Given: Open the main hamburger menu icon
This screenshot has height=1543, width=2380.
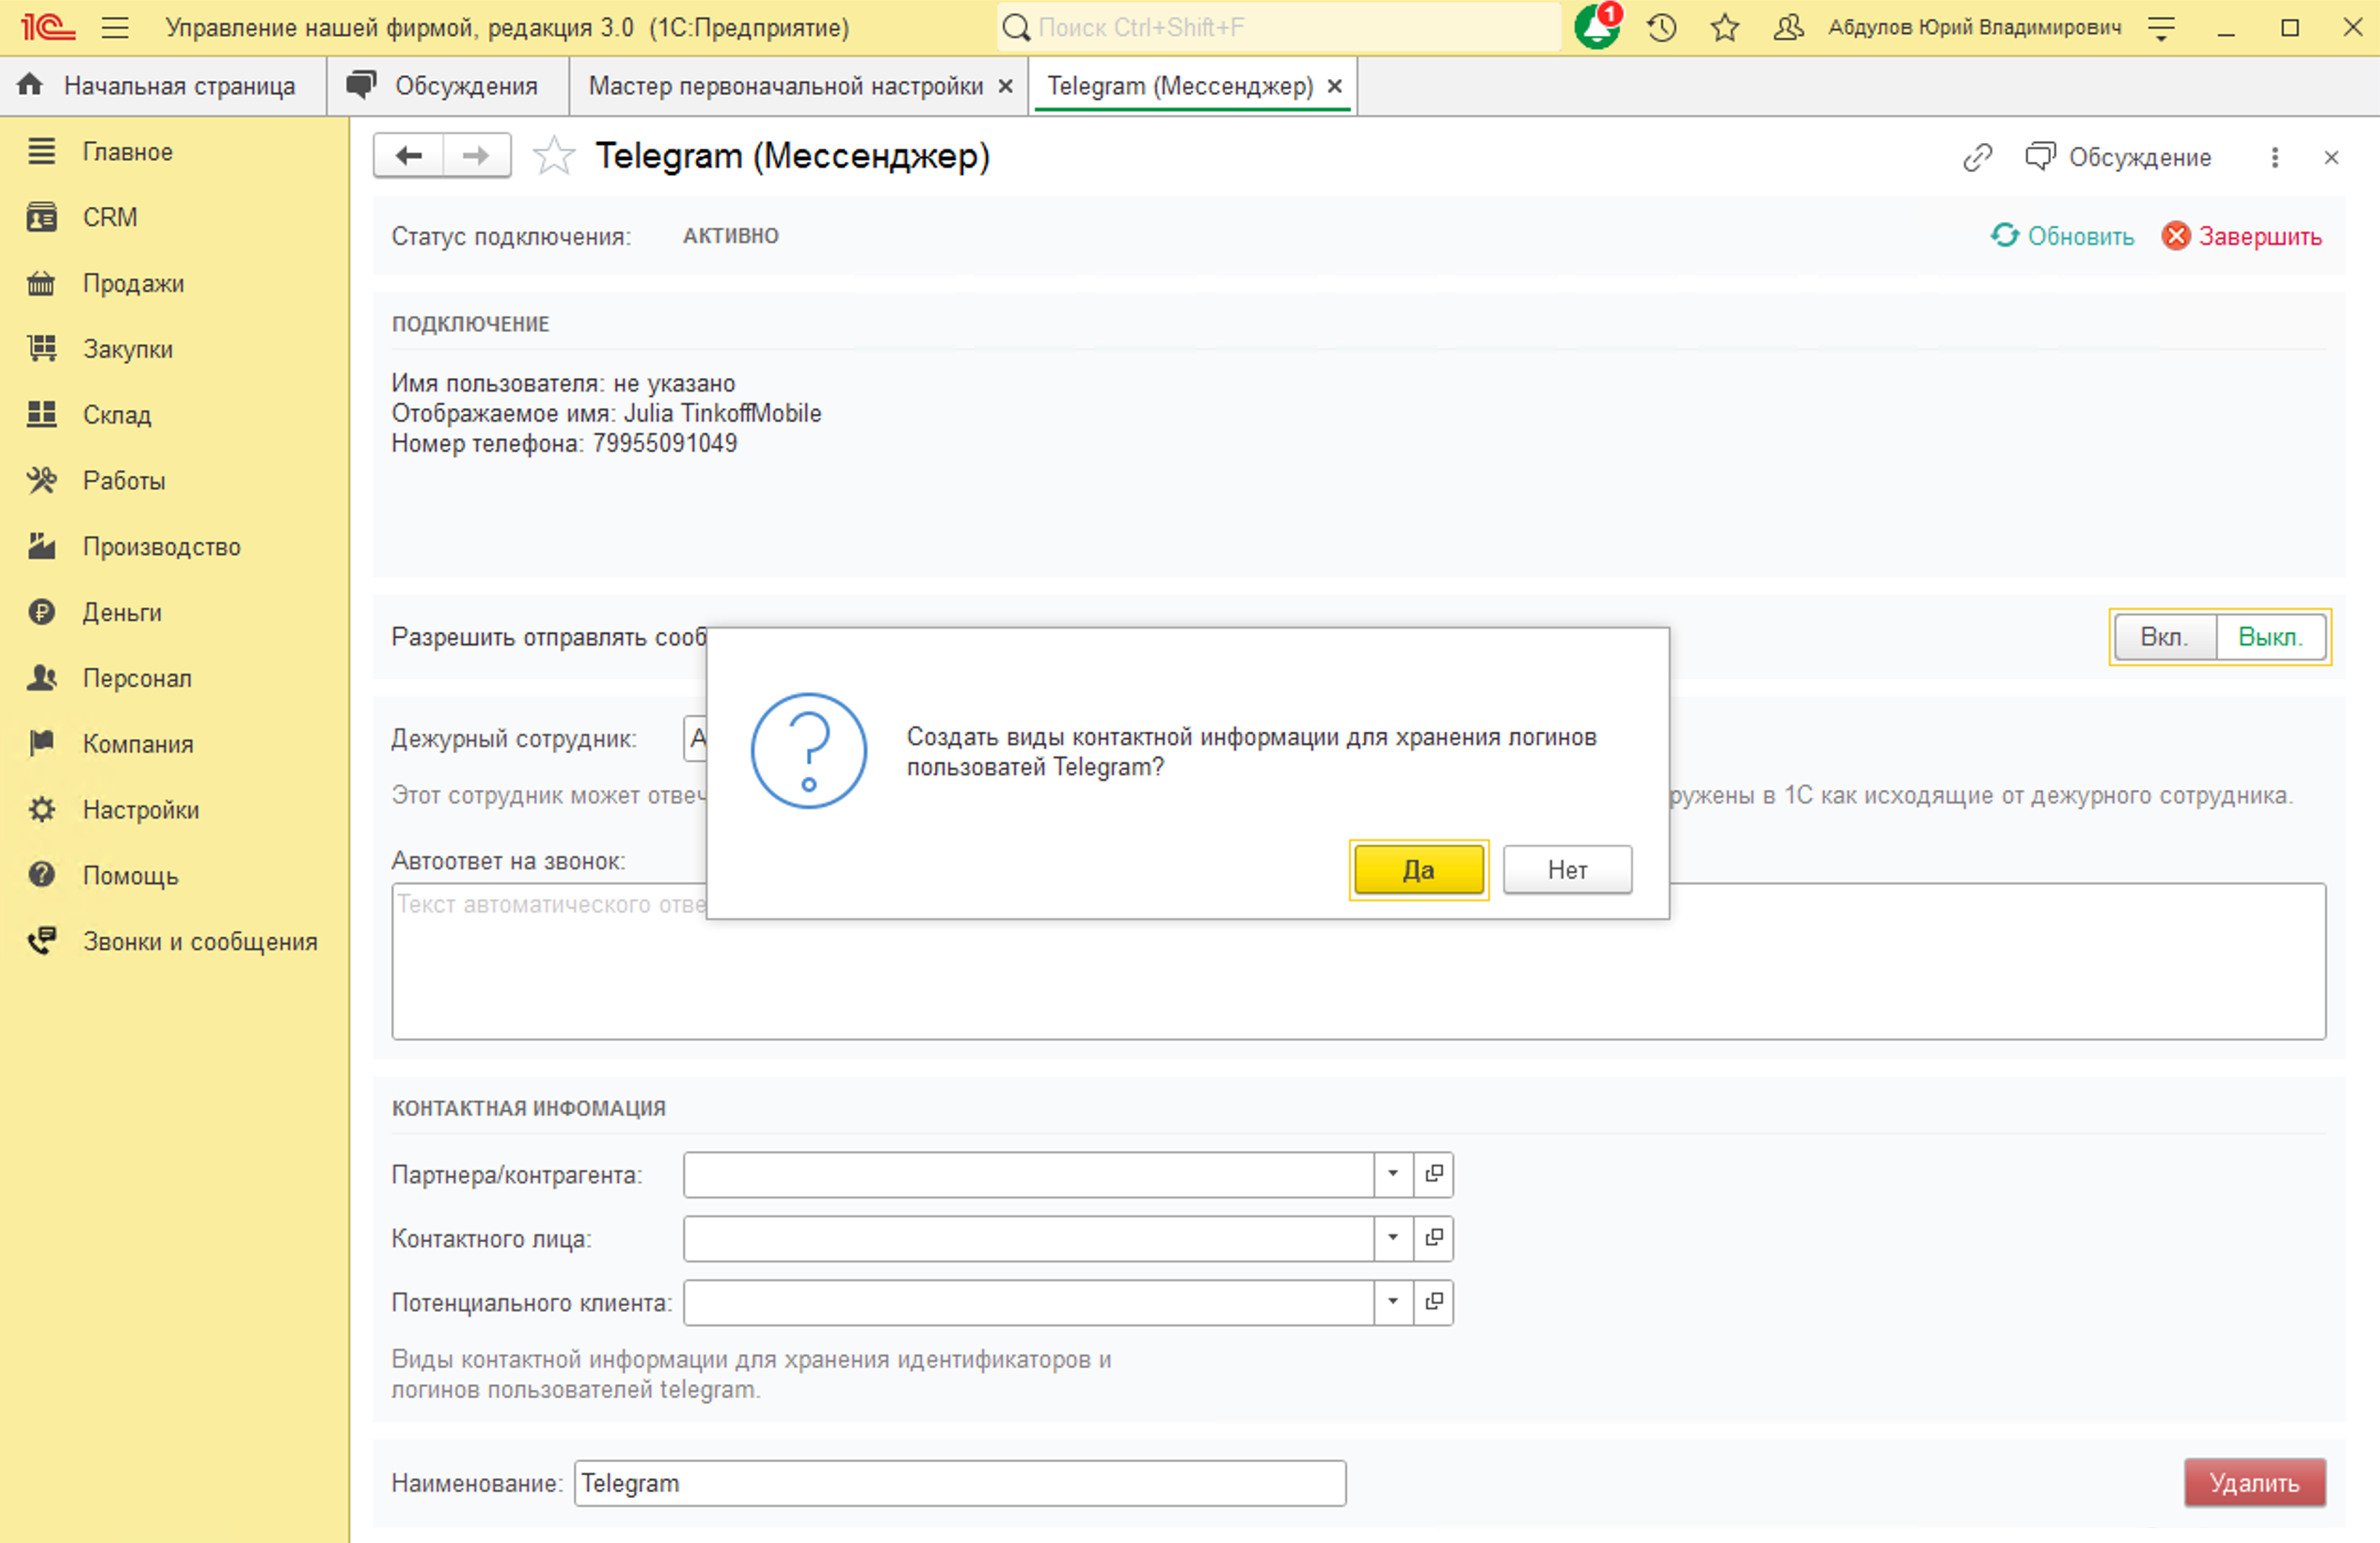Looking at the screenshot, I should [115, 27].
